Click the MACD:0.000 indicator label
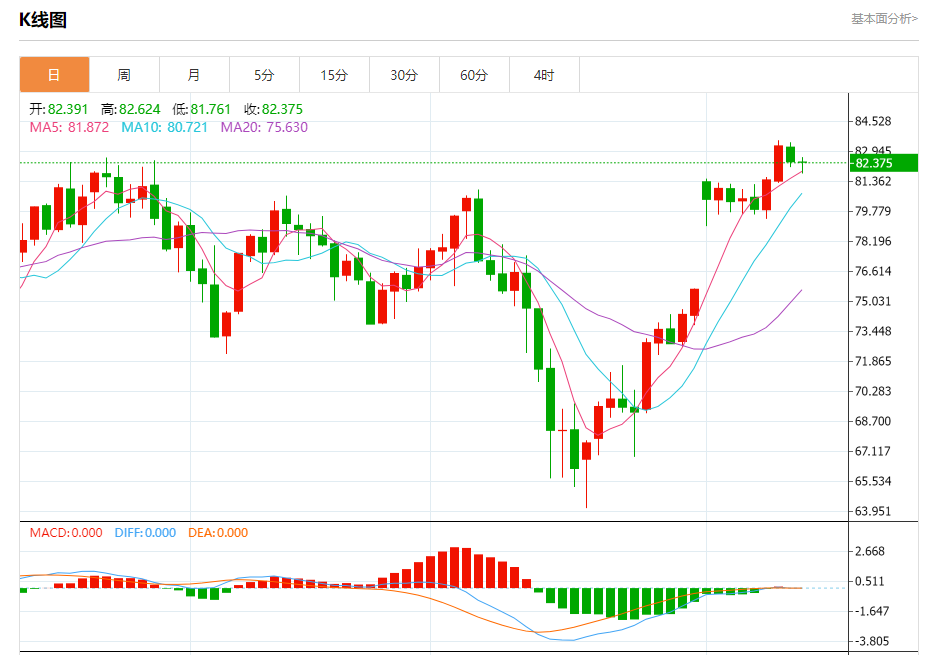Screen dimensions: 931x655 tap(66, 533)
